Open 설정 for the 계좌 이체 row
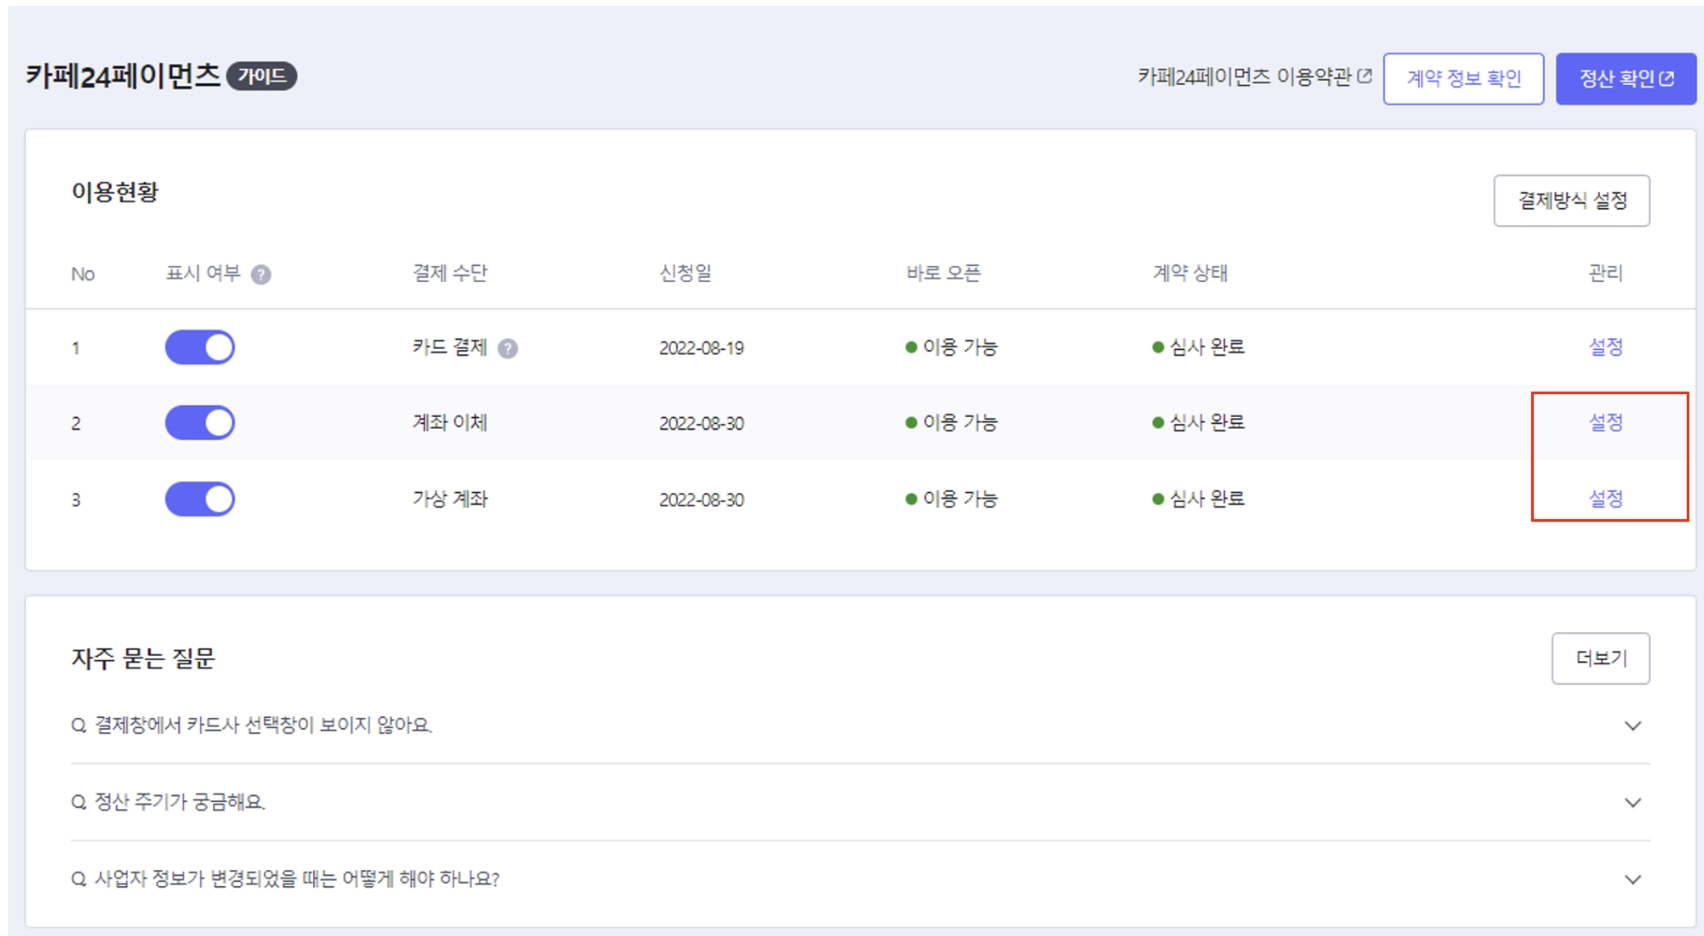 click(x=1605, y=423)
